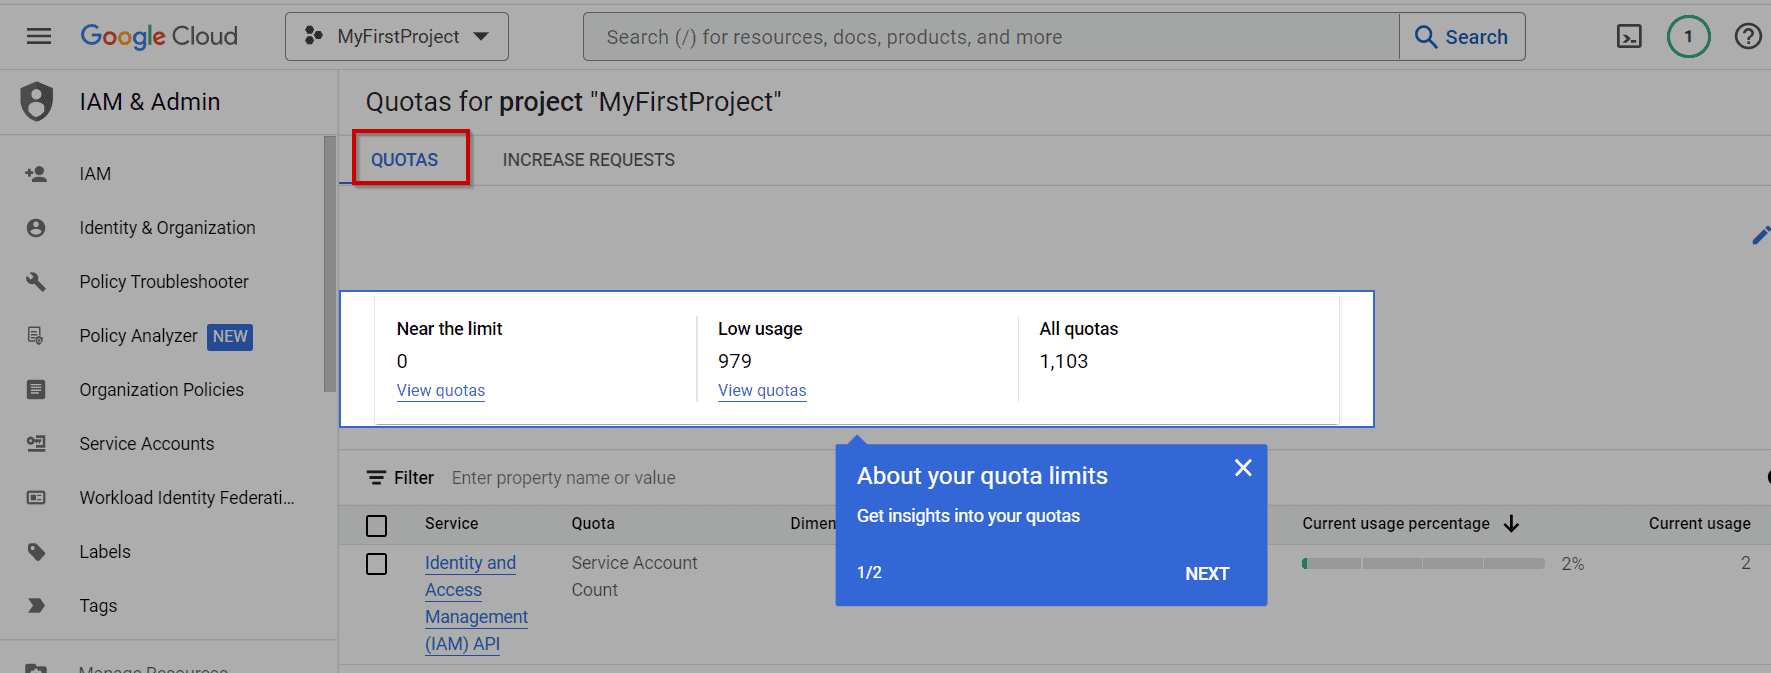
Task: Open Policy Analyzer
Action: (x=139, y=336)
